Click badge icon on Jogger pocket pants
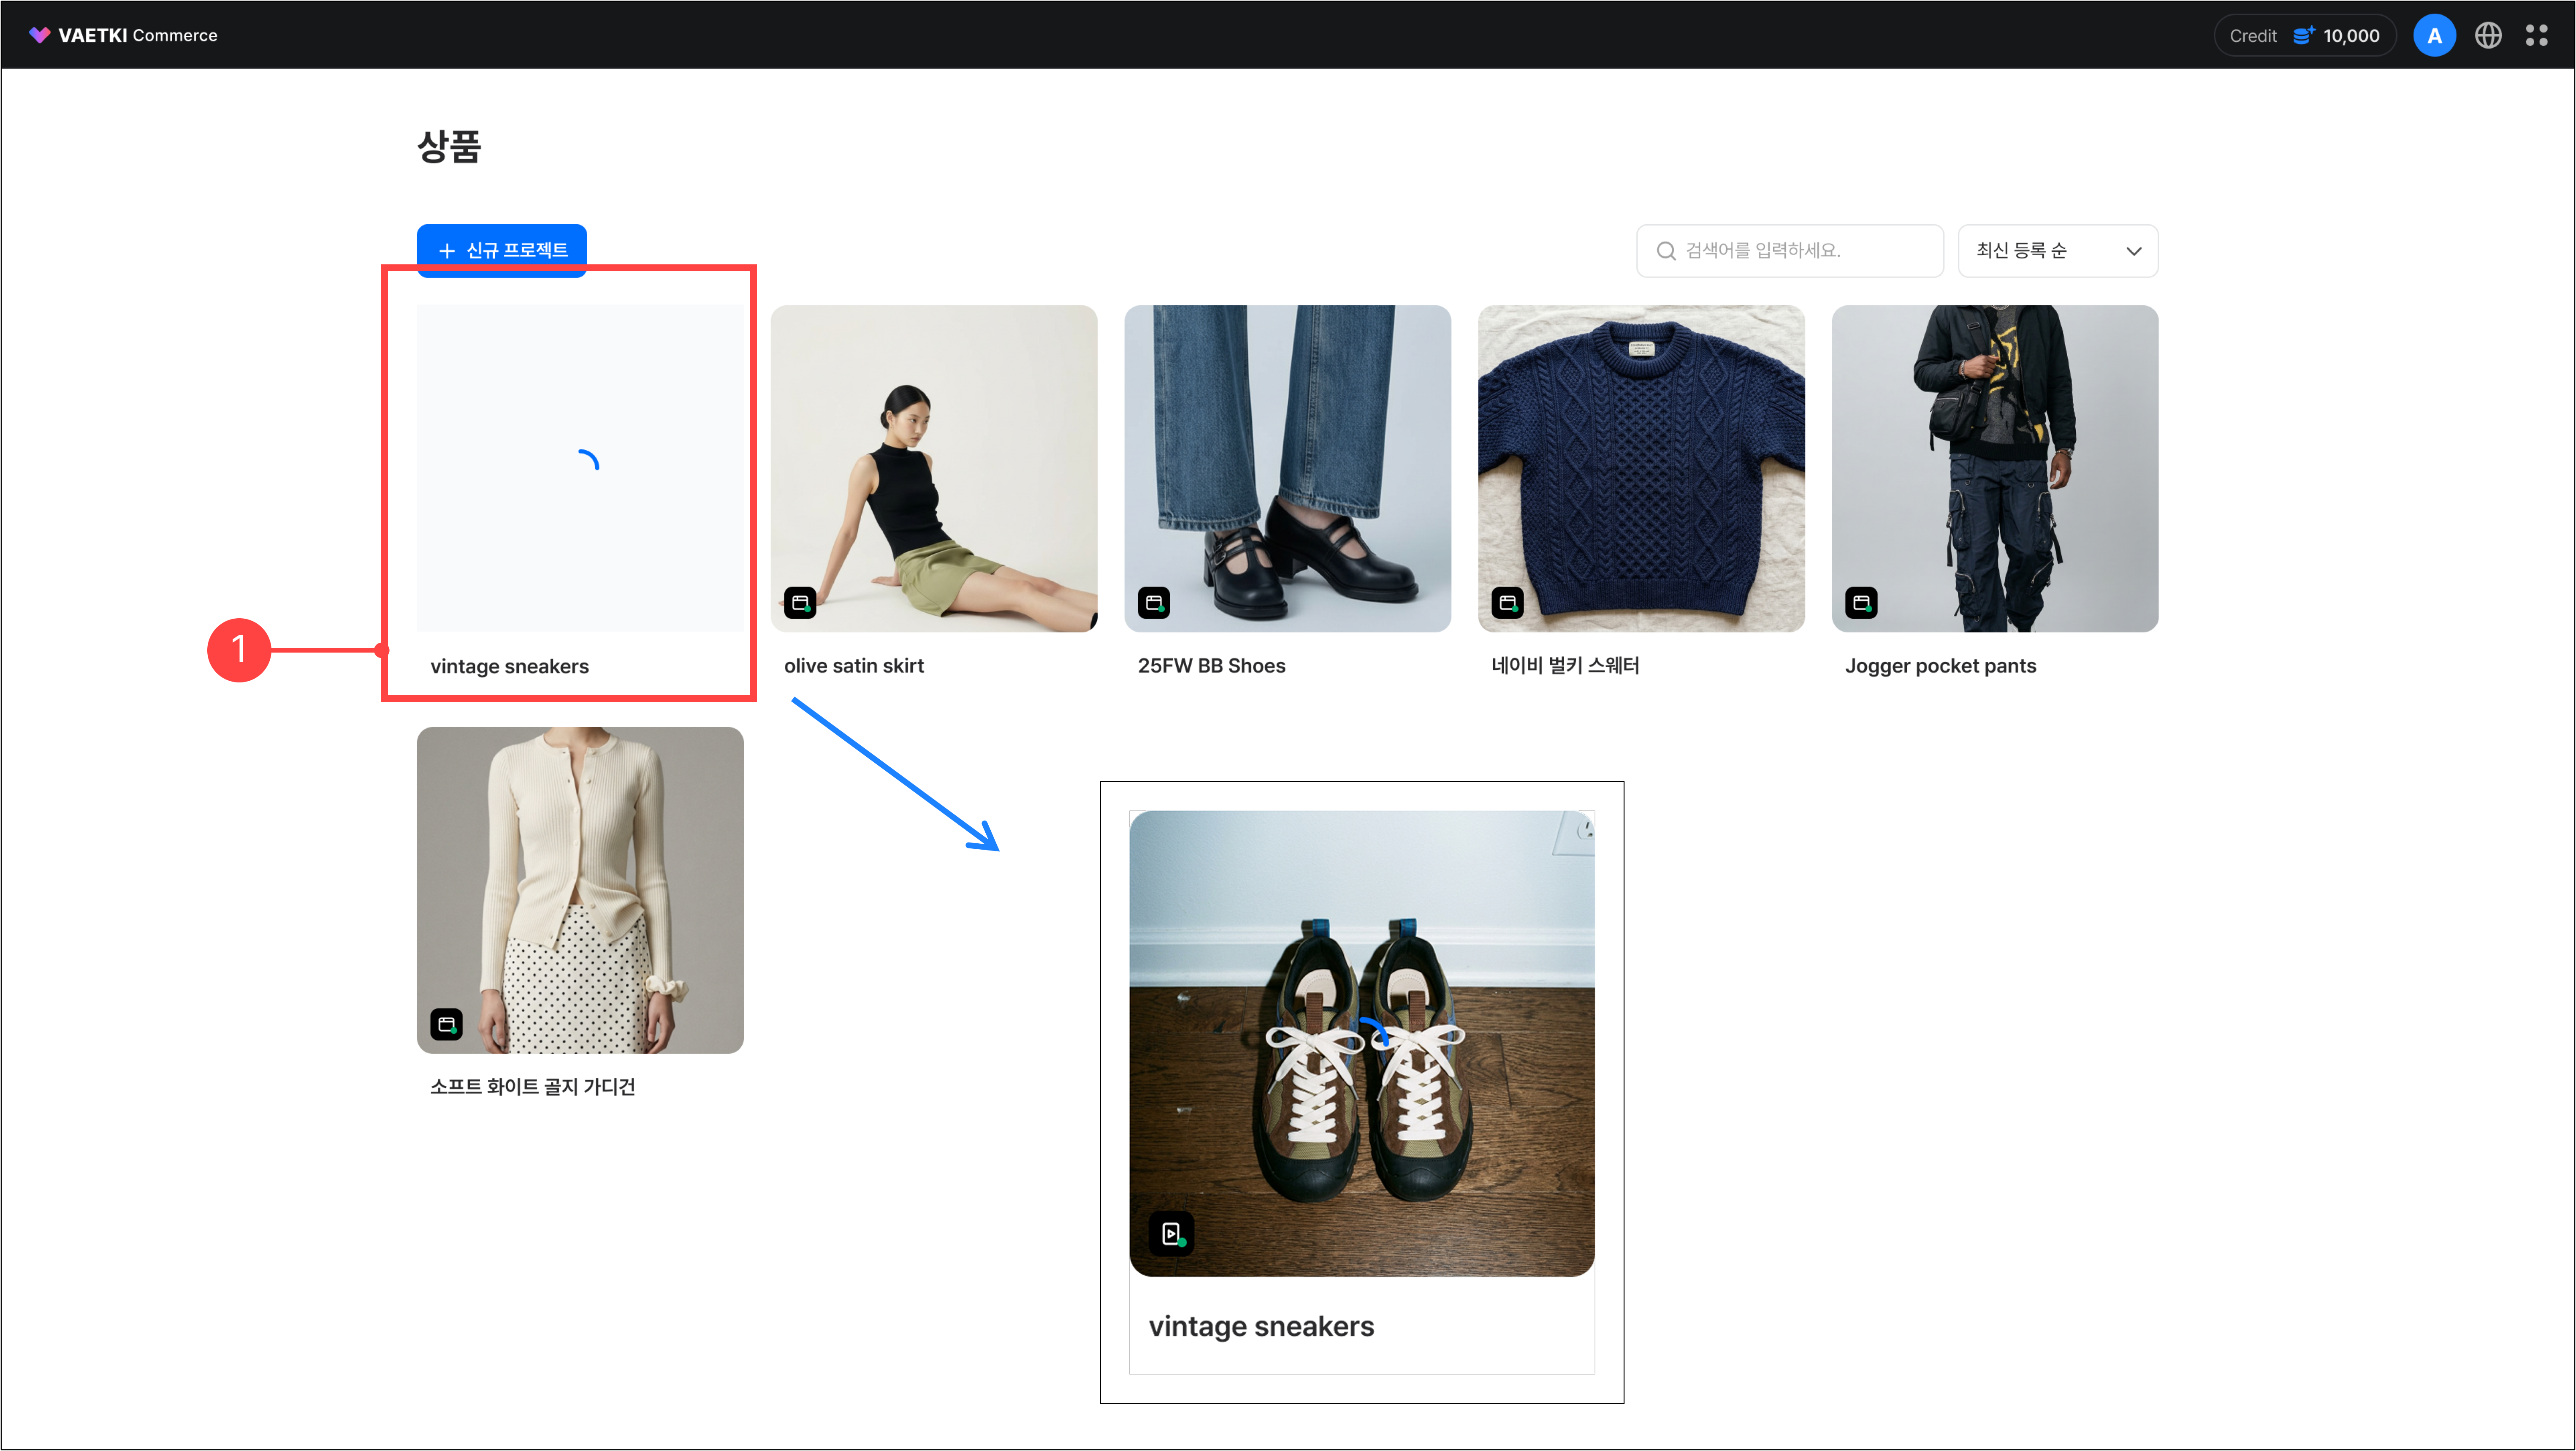The width and height of the screenshot is (2576, 1451). (x=1861, y=603)
